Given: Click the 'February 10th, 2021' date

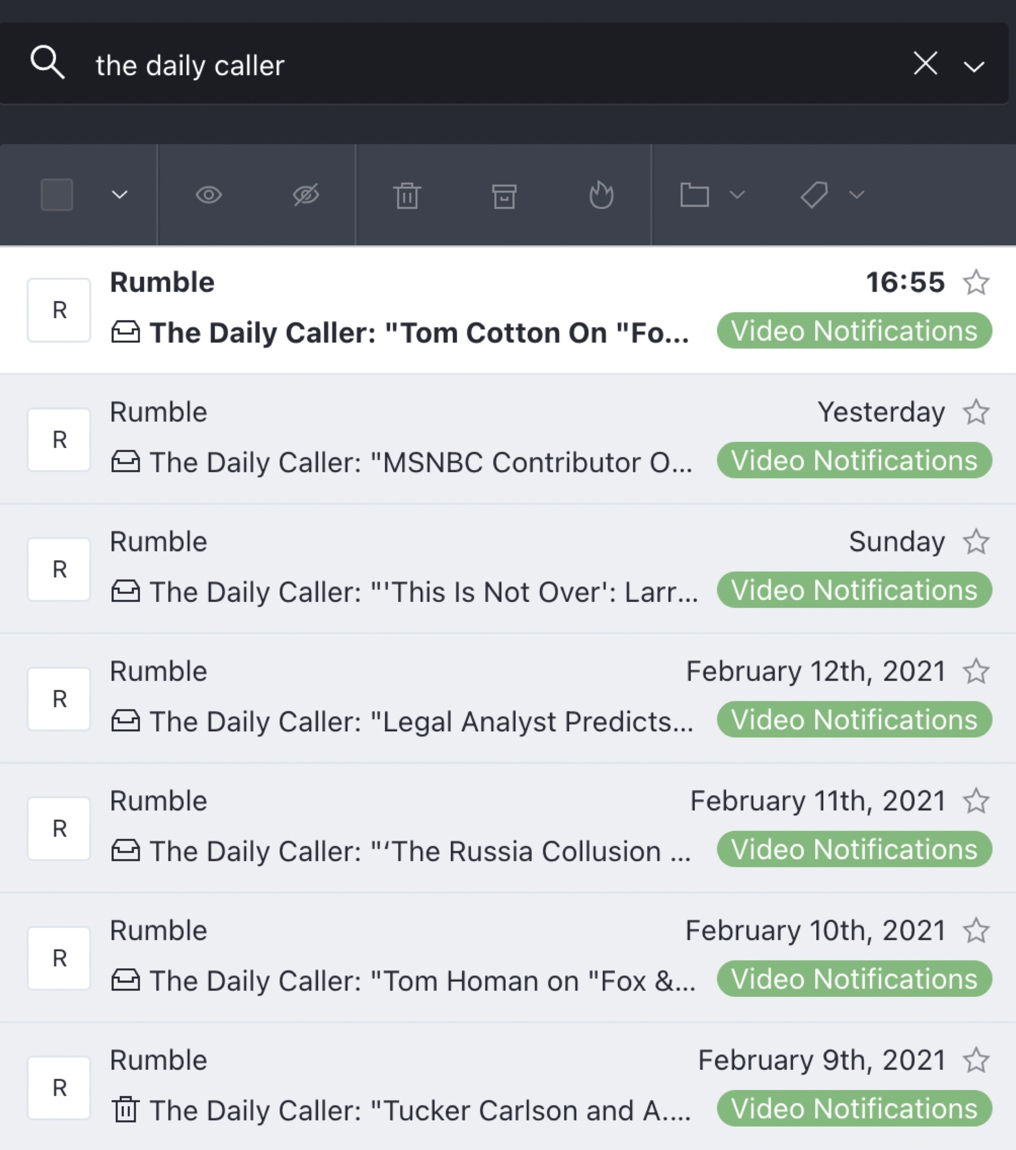Looking at the screenshot, I should (x=816, y=931).
